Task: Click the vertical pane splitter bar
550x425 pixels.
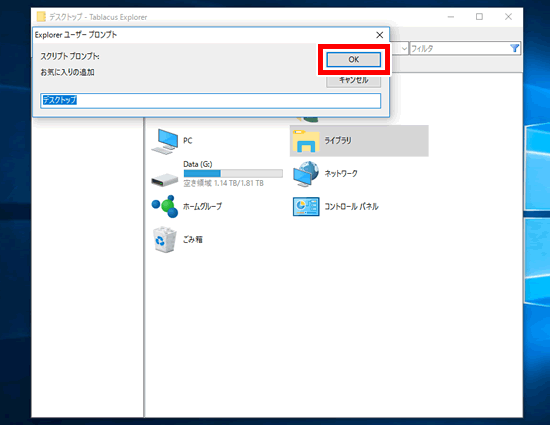Action: click(x=144, y=267)
